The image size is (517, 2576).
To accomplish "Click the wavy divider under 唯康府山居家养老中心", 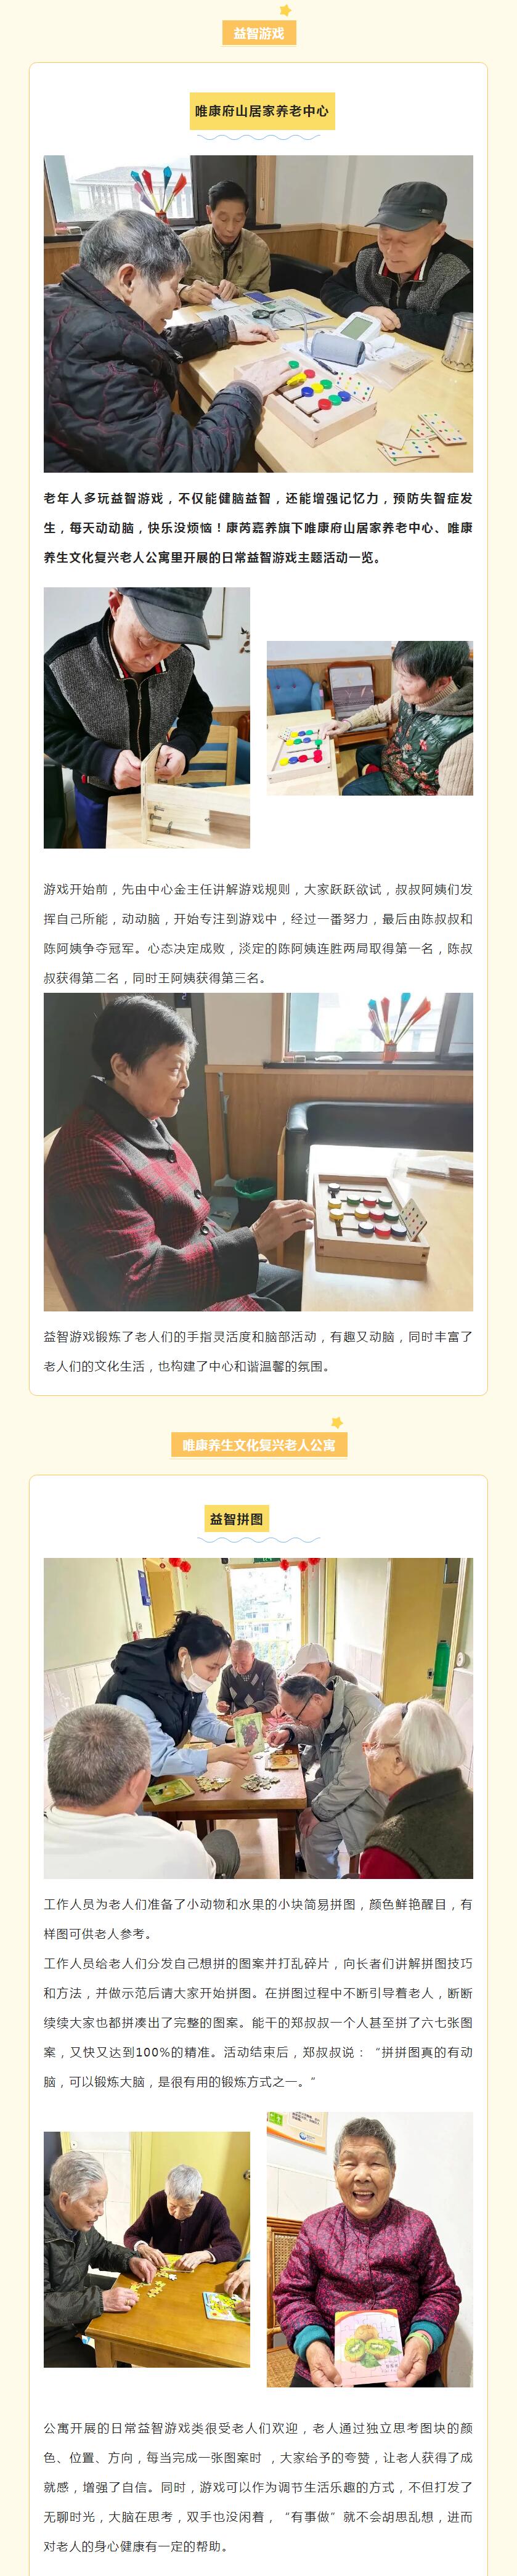I will click(x=259, y=136).
